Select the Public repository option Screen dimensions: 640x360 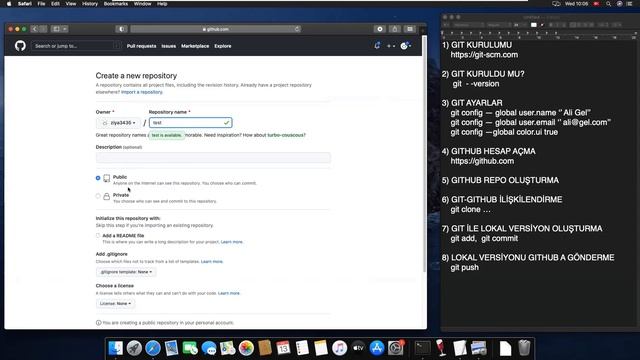98,178
